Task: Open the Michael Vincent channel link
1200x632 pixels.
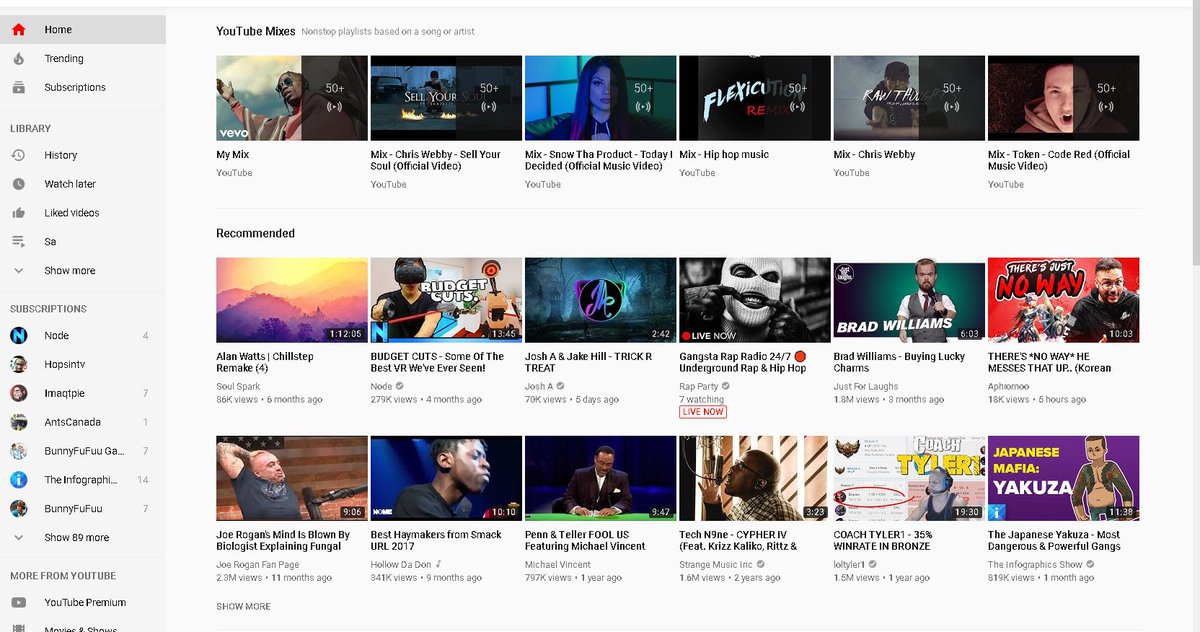Action: pos(558,565)
